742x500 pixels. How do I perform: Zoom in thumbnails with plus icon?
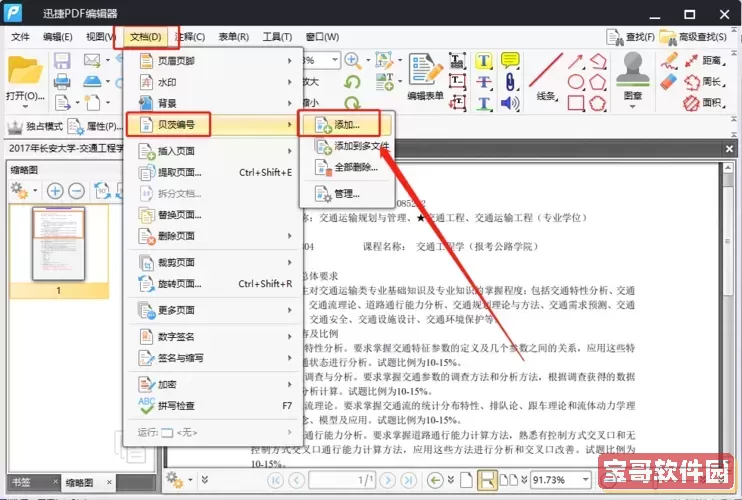55,191
